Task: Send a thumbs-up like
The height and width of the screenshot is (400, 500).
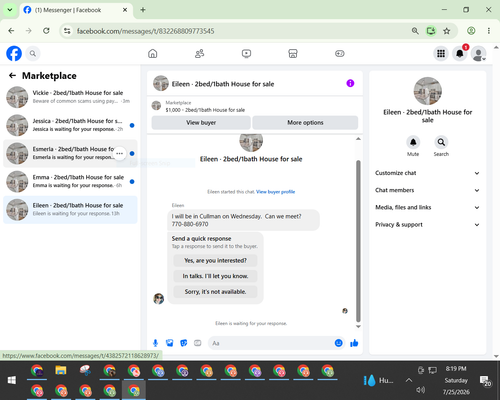Action: [x=354, y=343]
